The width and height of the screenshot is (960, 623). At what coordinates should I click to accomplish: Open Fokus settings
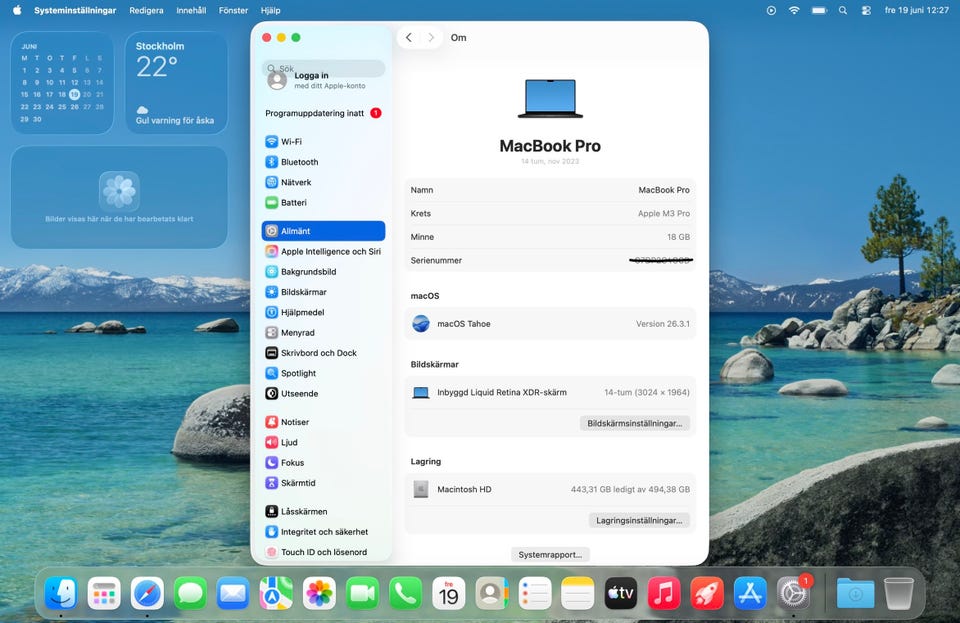323,462
